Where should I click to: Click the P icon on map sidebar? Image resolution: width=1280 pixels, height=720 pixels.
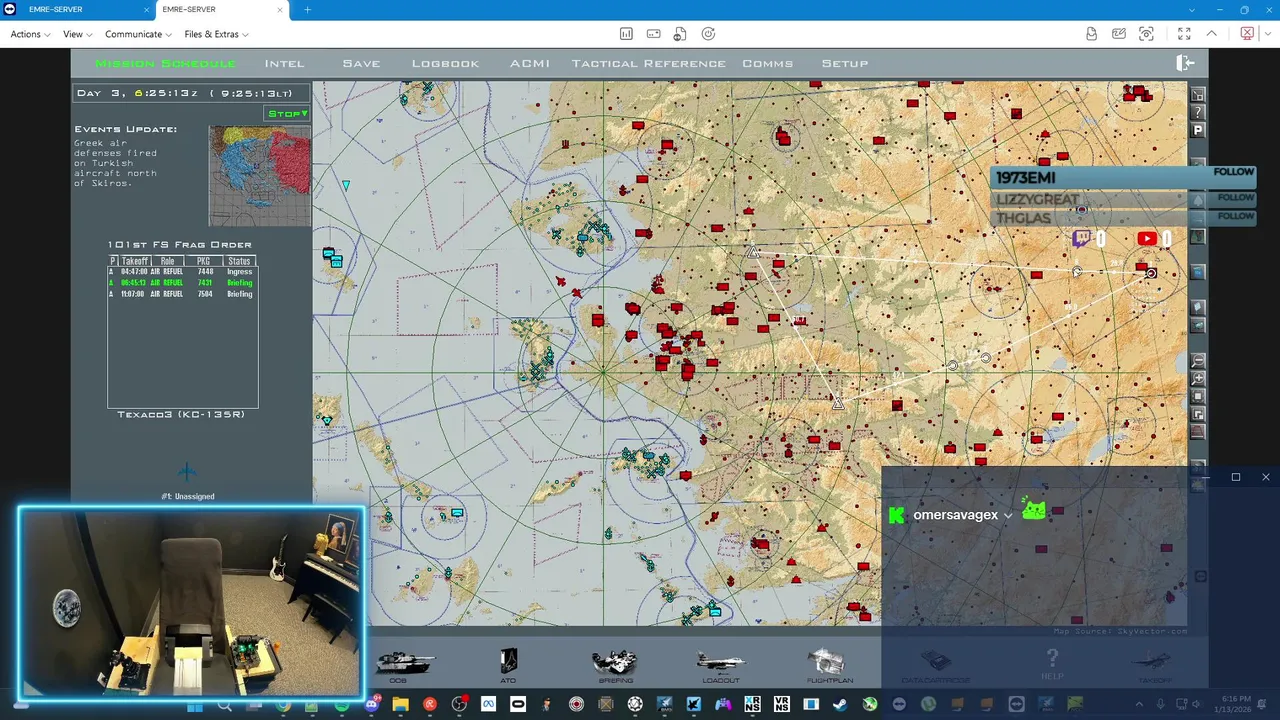(1198, 130)
